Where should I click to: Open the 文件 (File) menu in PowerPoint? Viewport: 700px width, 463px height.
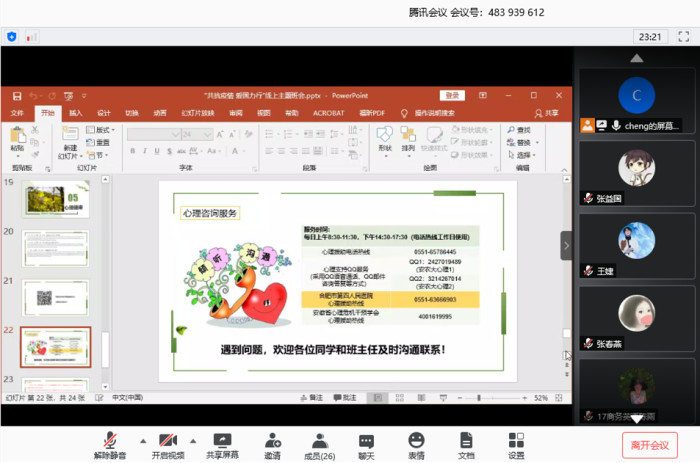pyautogui.click(x=17, y=113)
